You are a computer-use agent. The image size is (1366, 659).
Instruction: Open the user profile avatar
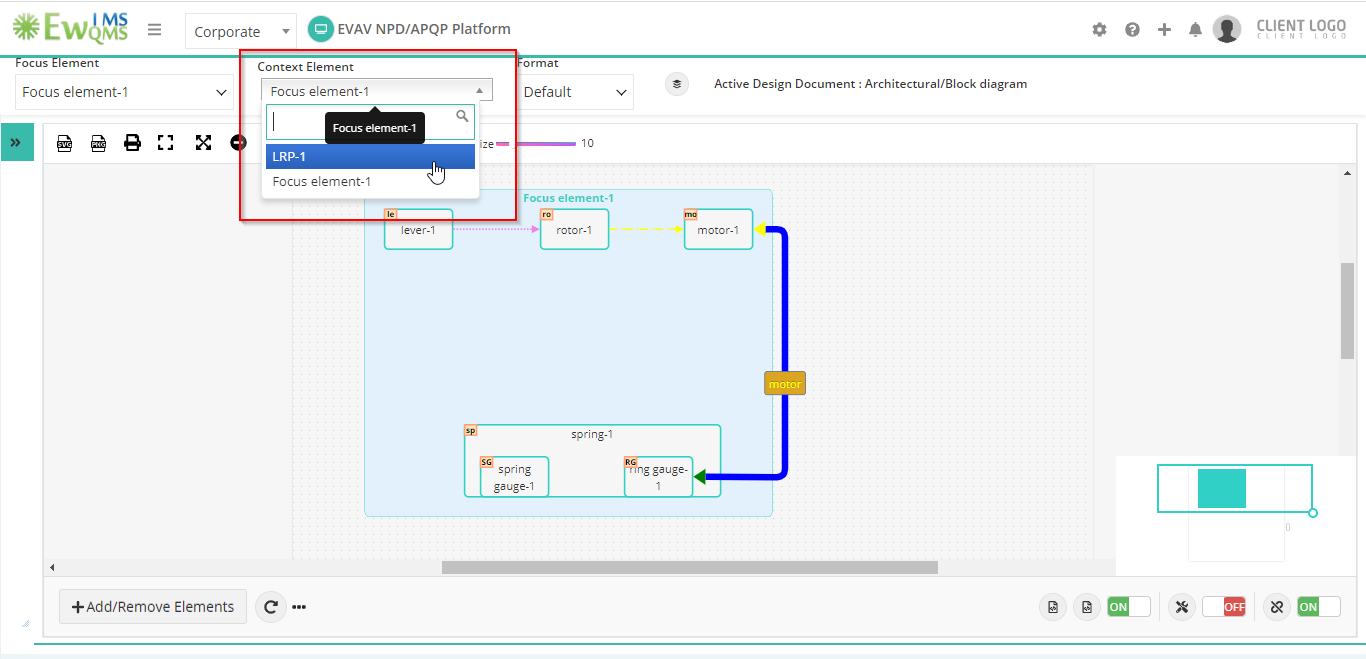pos(1227,29)
